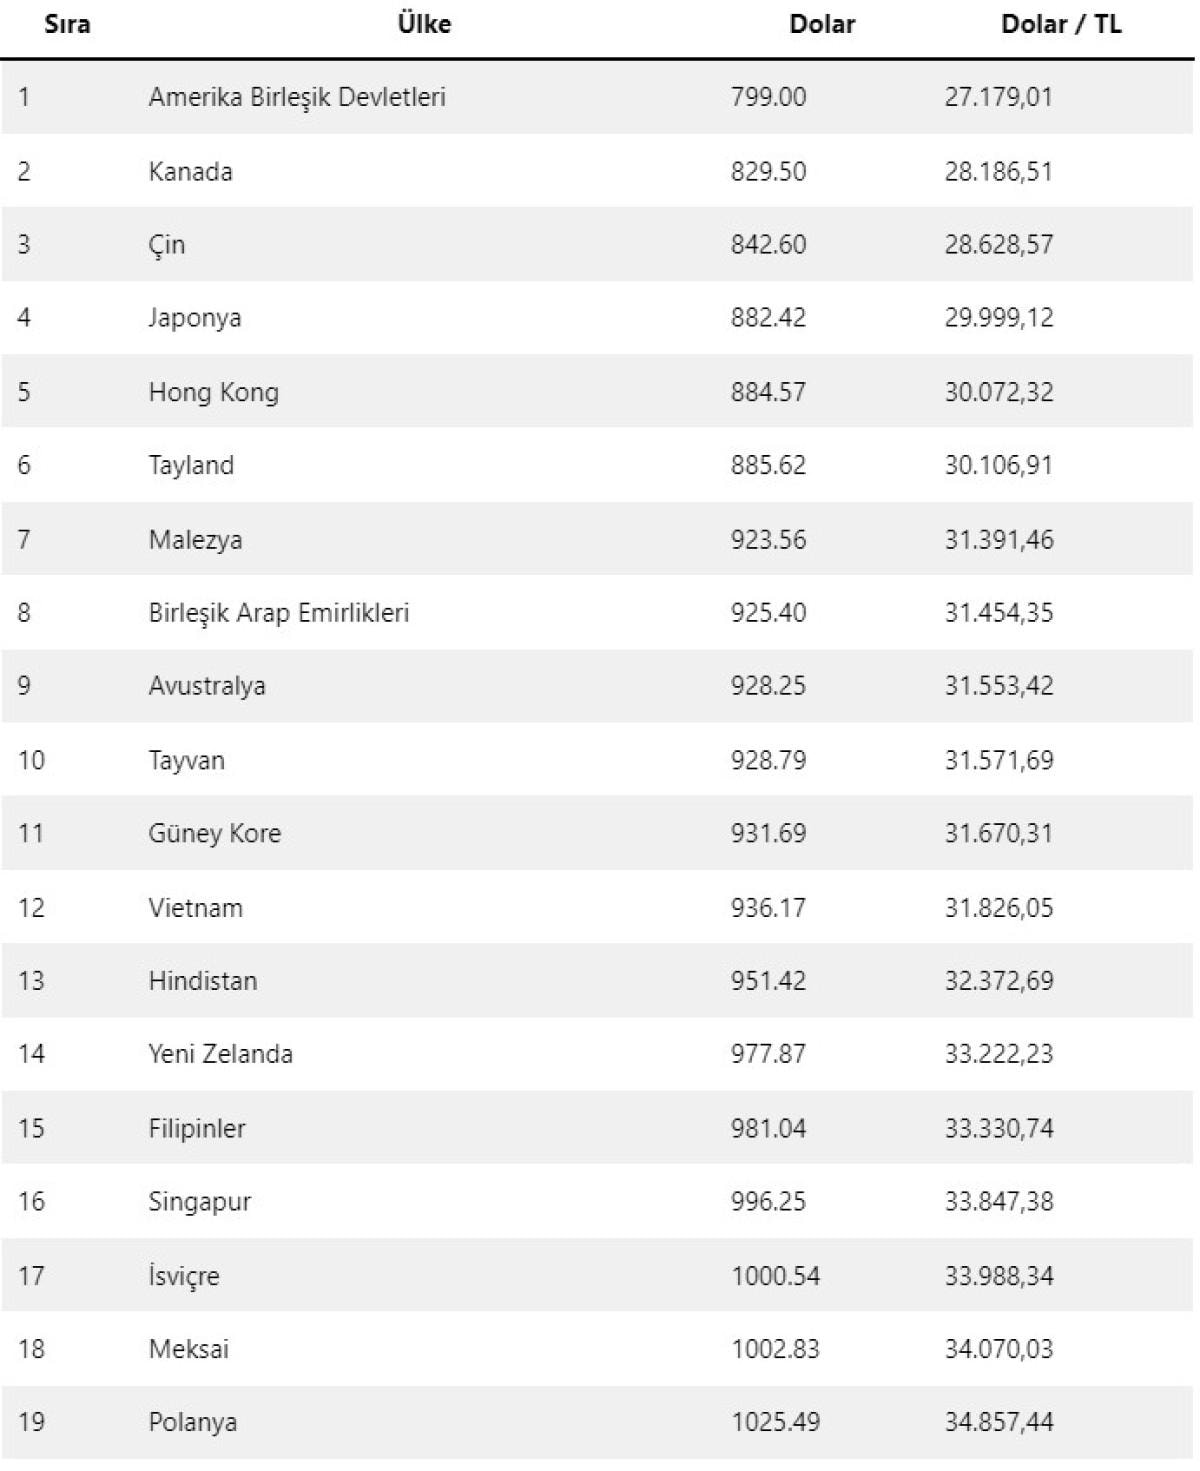Select the Güney Kore country cell
The image size is (1200, 1471).
tap(214, 834)
